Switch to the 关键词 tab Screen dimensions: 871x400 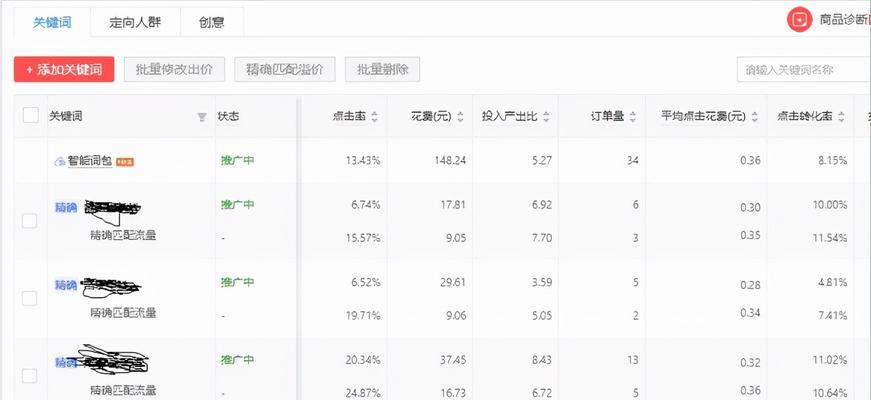pyautogui.click(x=52, y=23)
